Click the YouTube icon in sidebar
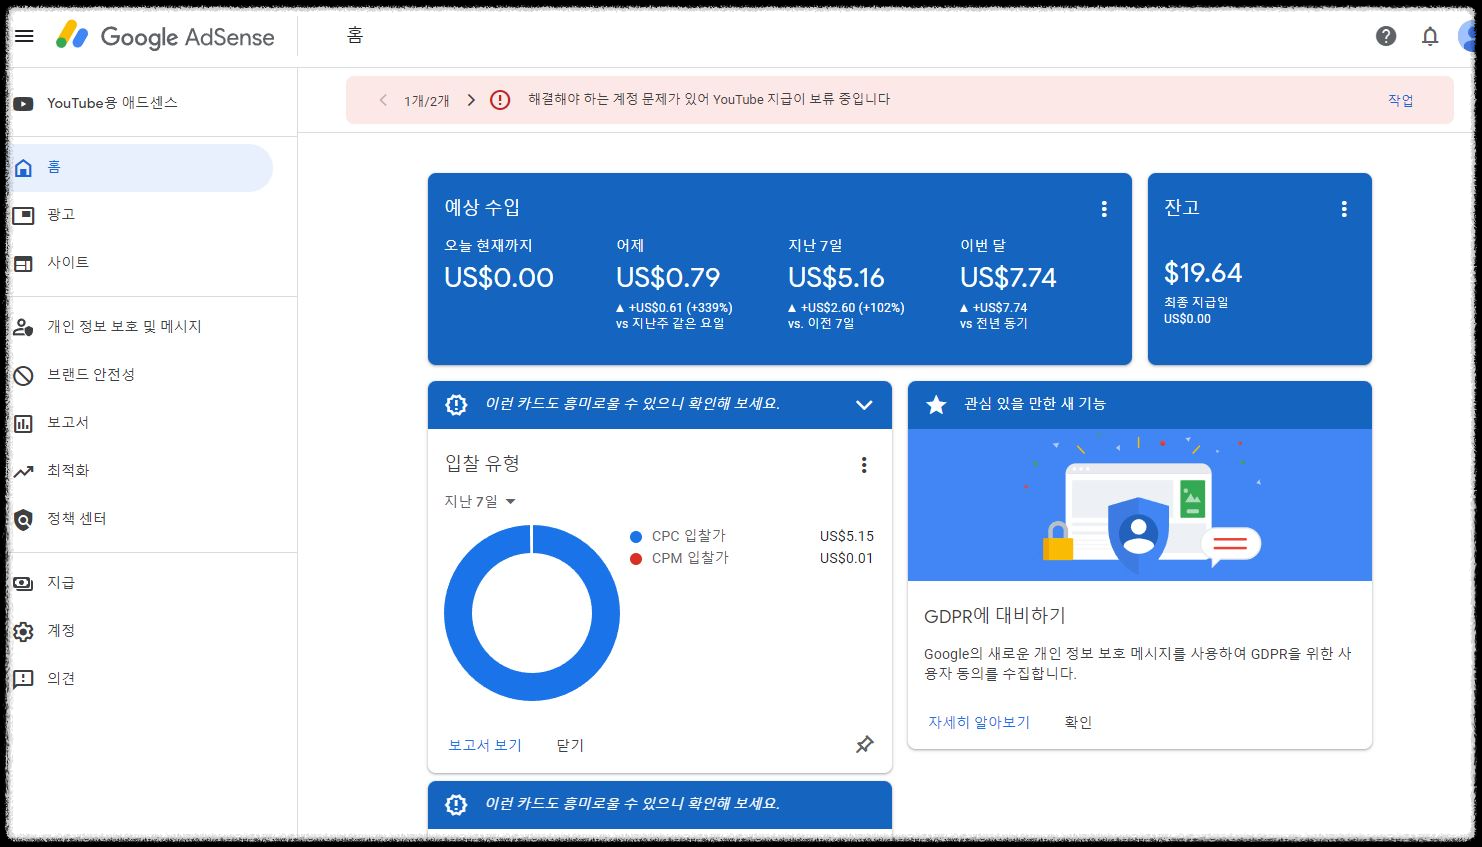The height and width of the screenshot is (847, 1482). click(x=23, y=103)
